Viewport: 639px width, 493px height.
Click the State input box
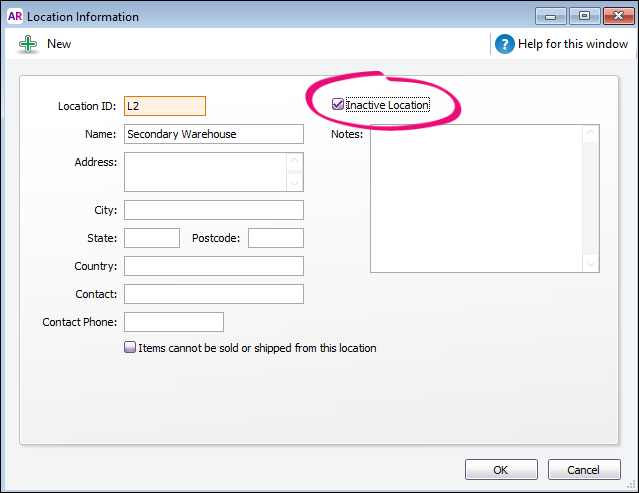coord(151,238)
